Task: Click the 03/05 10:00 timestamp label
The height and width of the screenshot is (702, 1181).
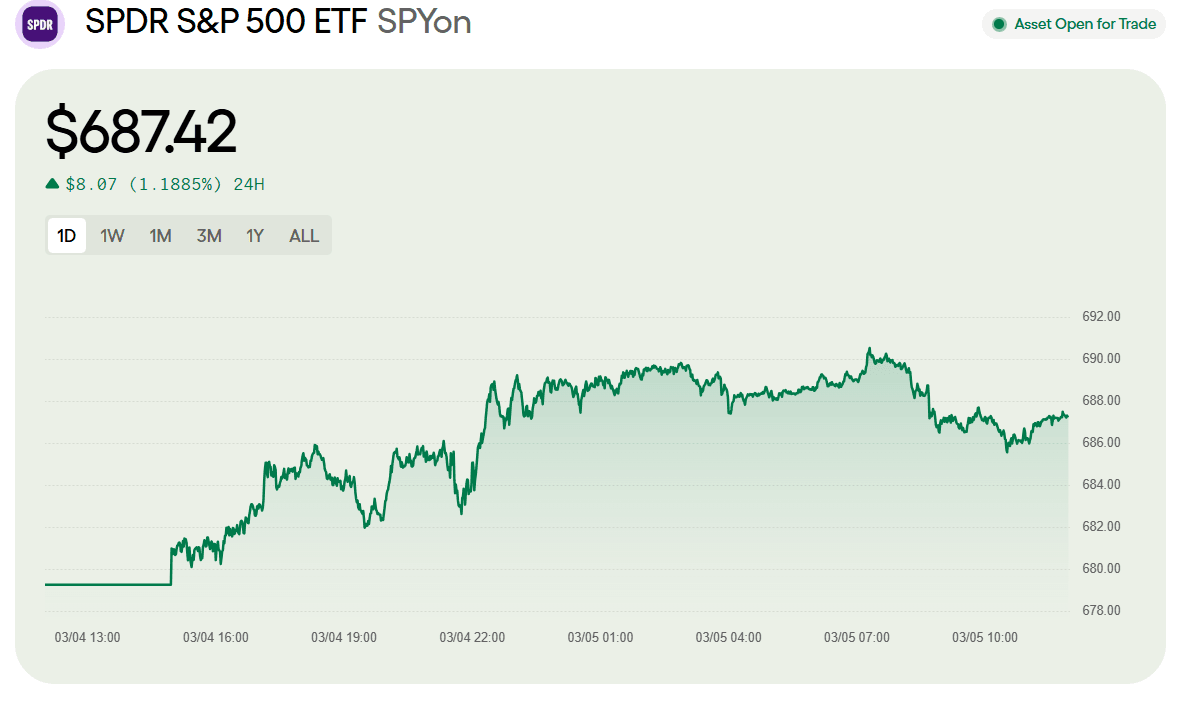Action: [x=984, y=636]
